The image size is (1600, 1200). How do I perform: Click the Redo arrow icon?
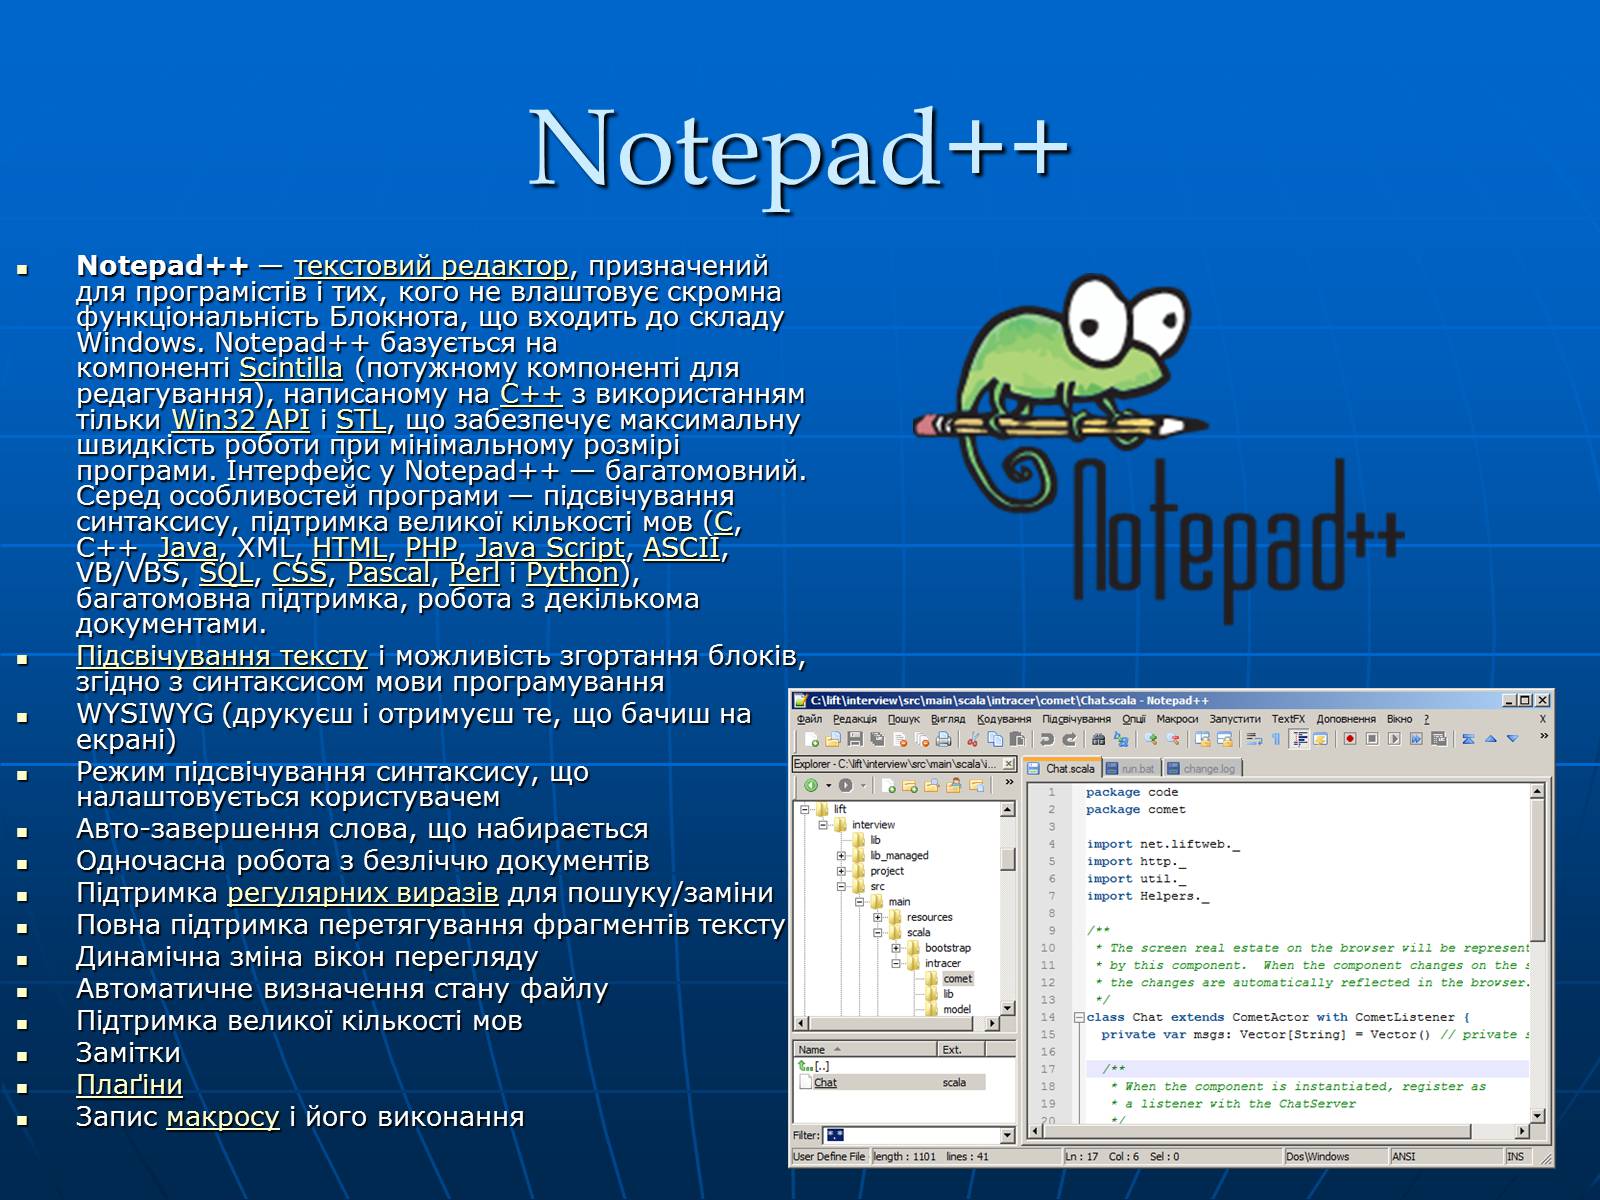point(1069,740)
